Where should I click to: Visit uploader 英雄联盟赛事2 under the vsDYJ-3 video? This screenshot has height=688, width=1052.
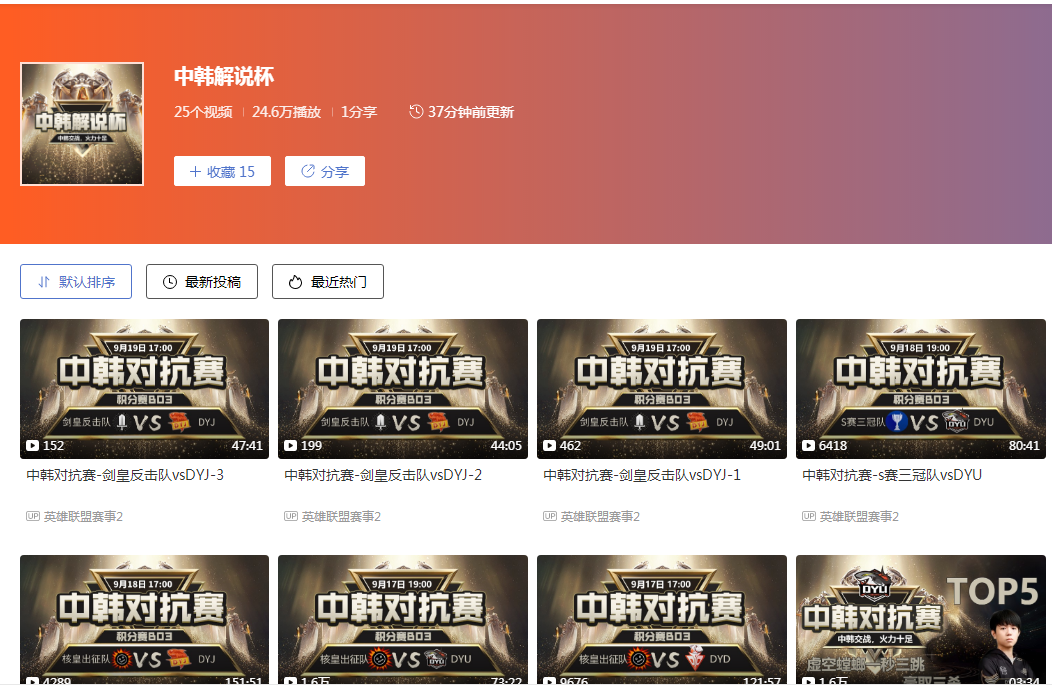83,517
